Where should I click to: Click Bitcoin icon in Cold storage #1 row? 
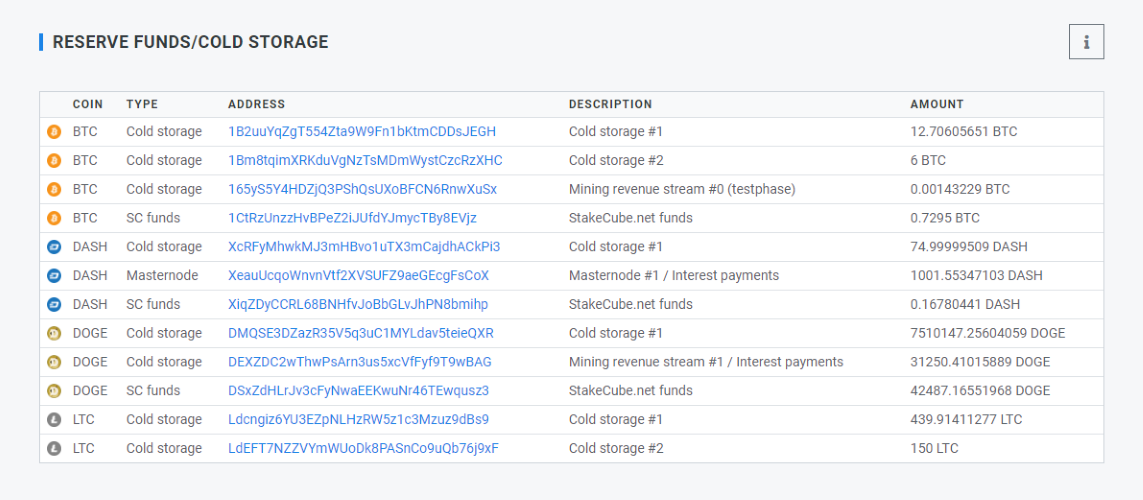54,132
